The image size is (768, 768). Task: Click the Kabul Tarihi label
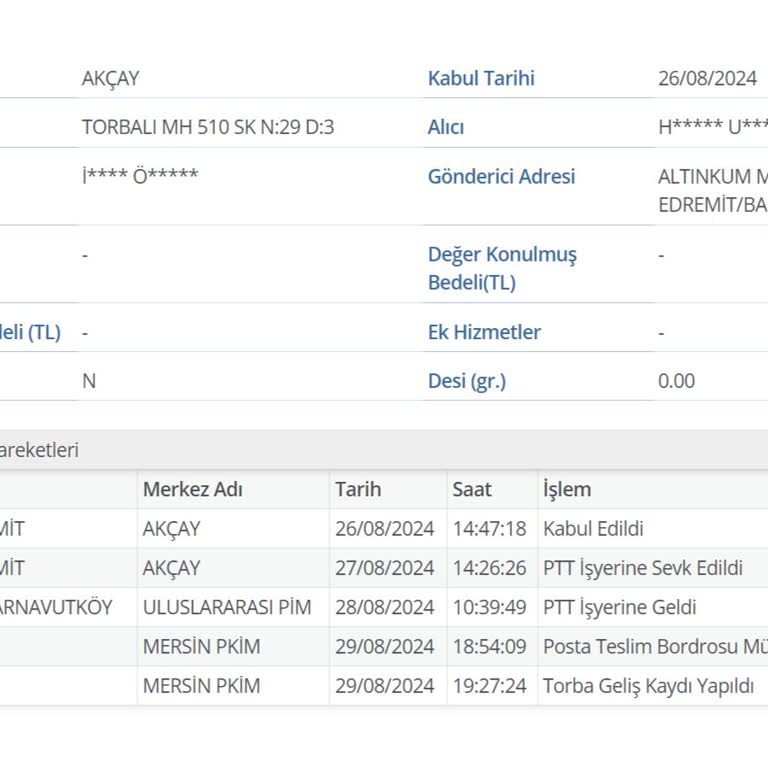pos(481,79)
